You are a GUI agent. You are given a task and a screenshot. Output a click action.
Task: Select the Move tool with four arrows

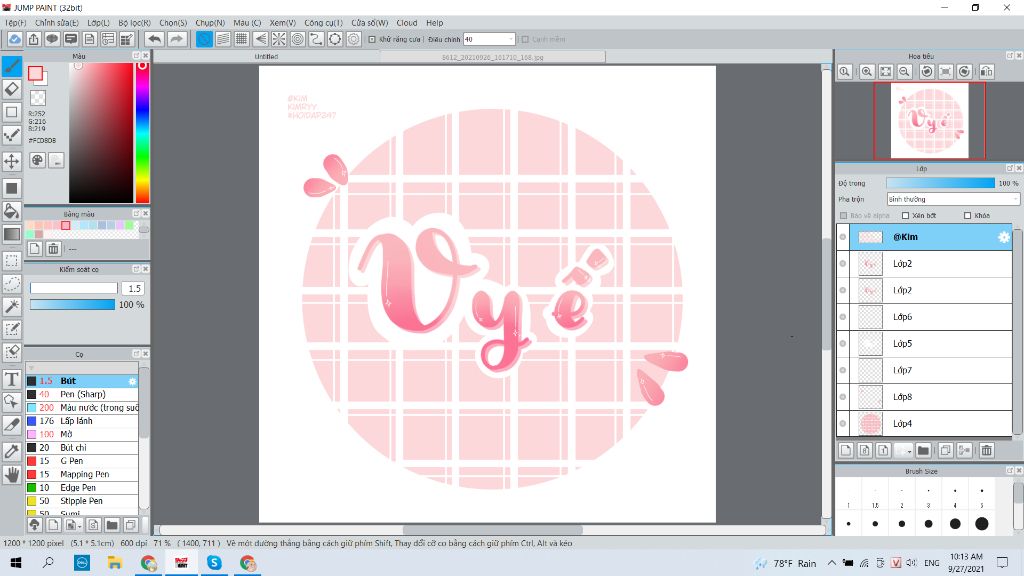point(12,161)
